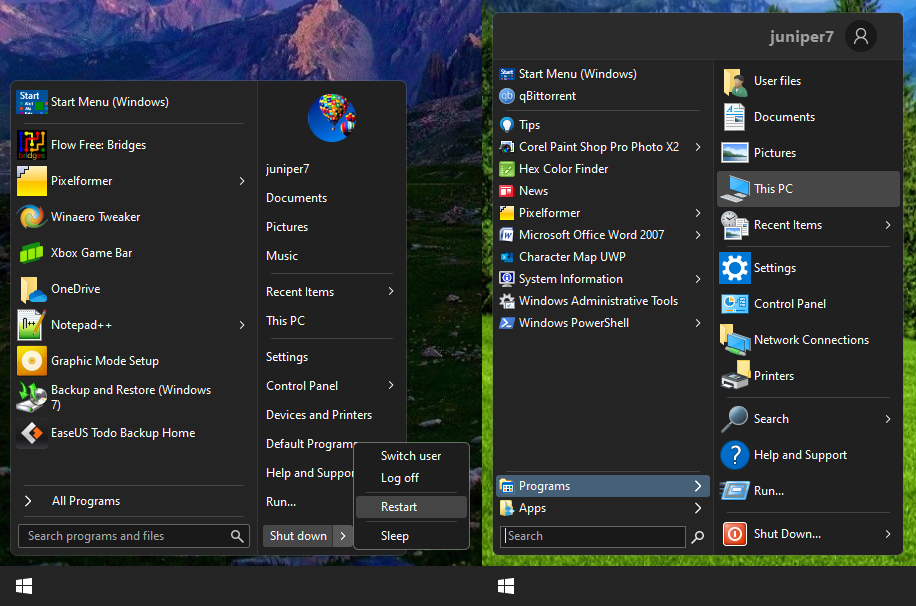Open Pictures in right menu
Screen dimensions: 916x606
point(808,153)
